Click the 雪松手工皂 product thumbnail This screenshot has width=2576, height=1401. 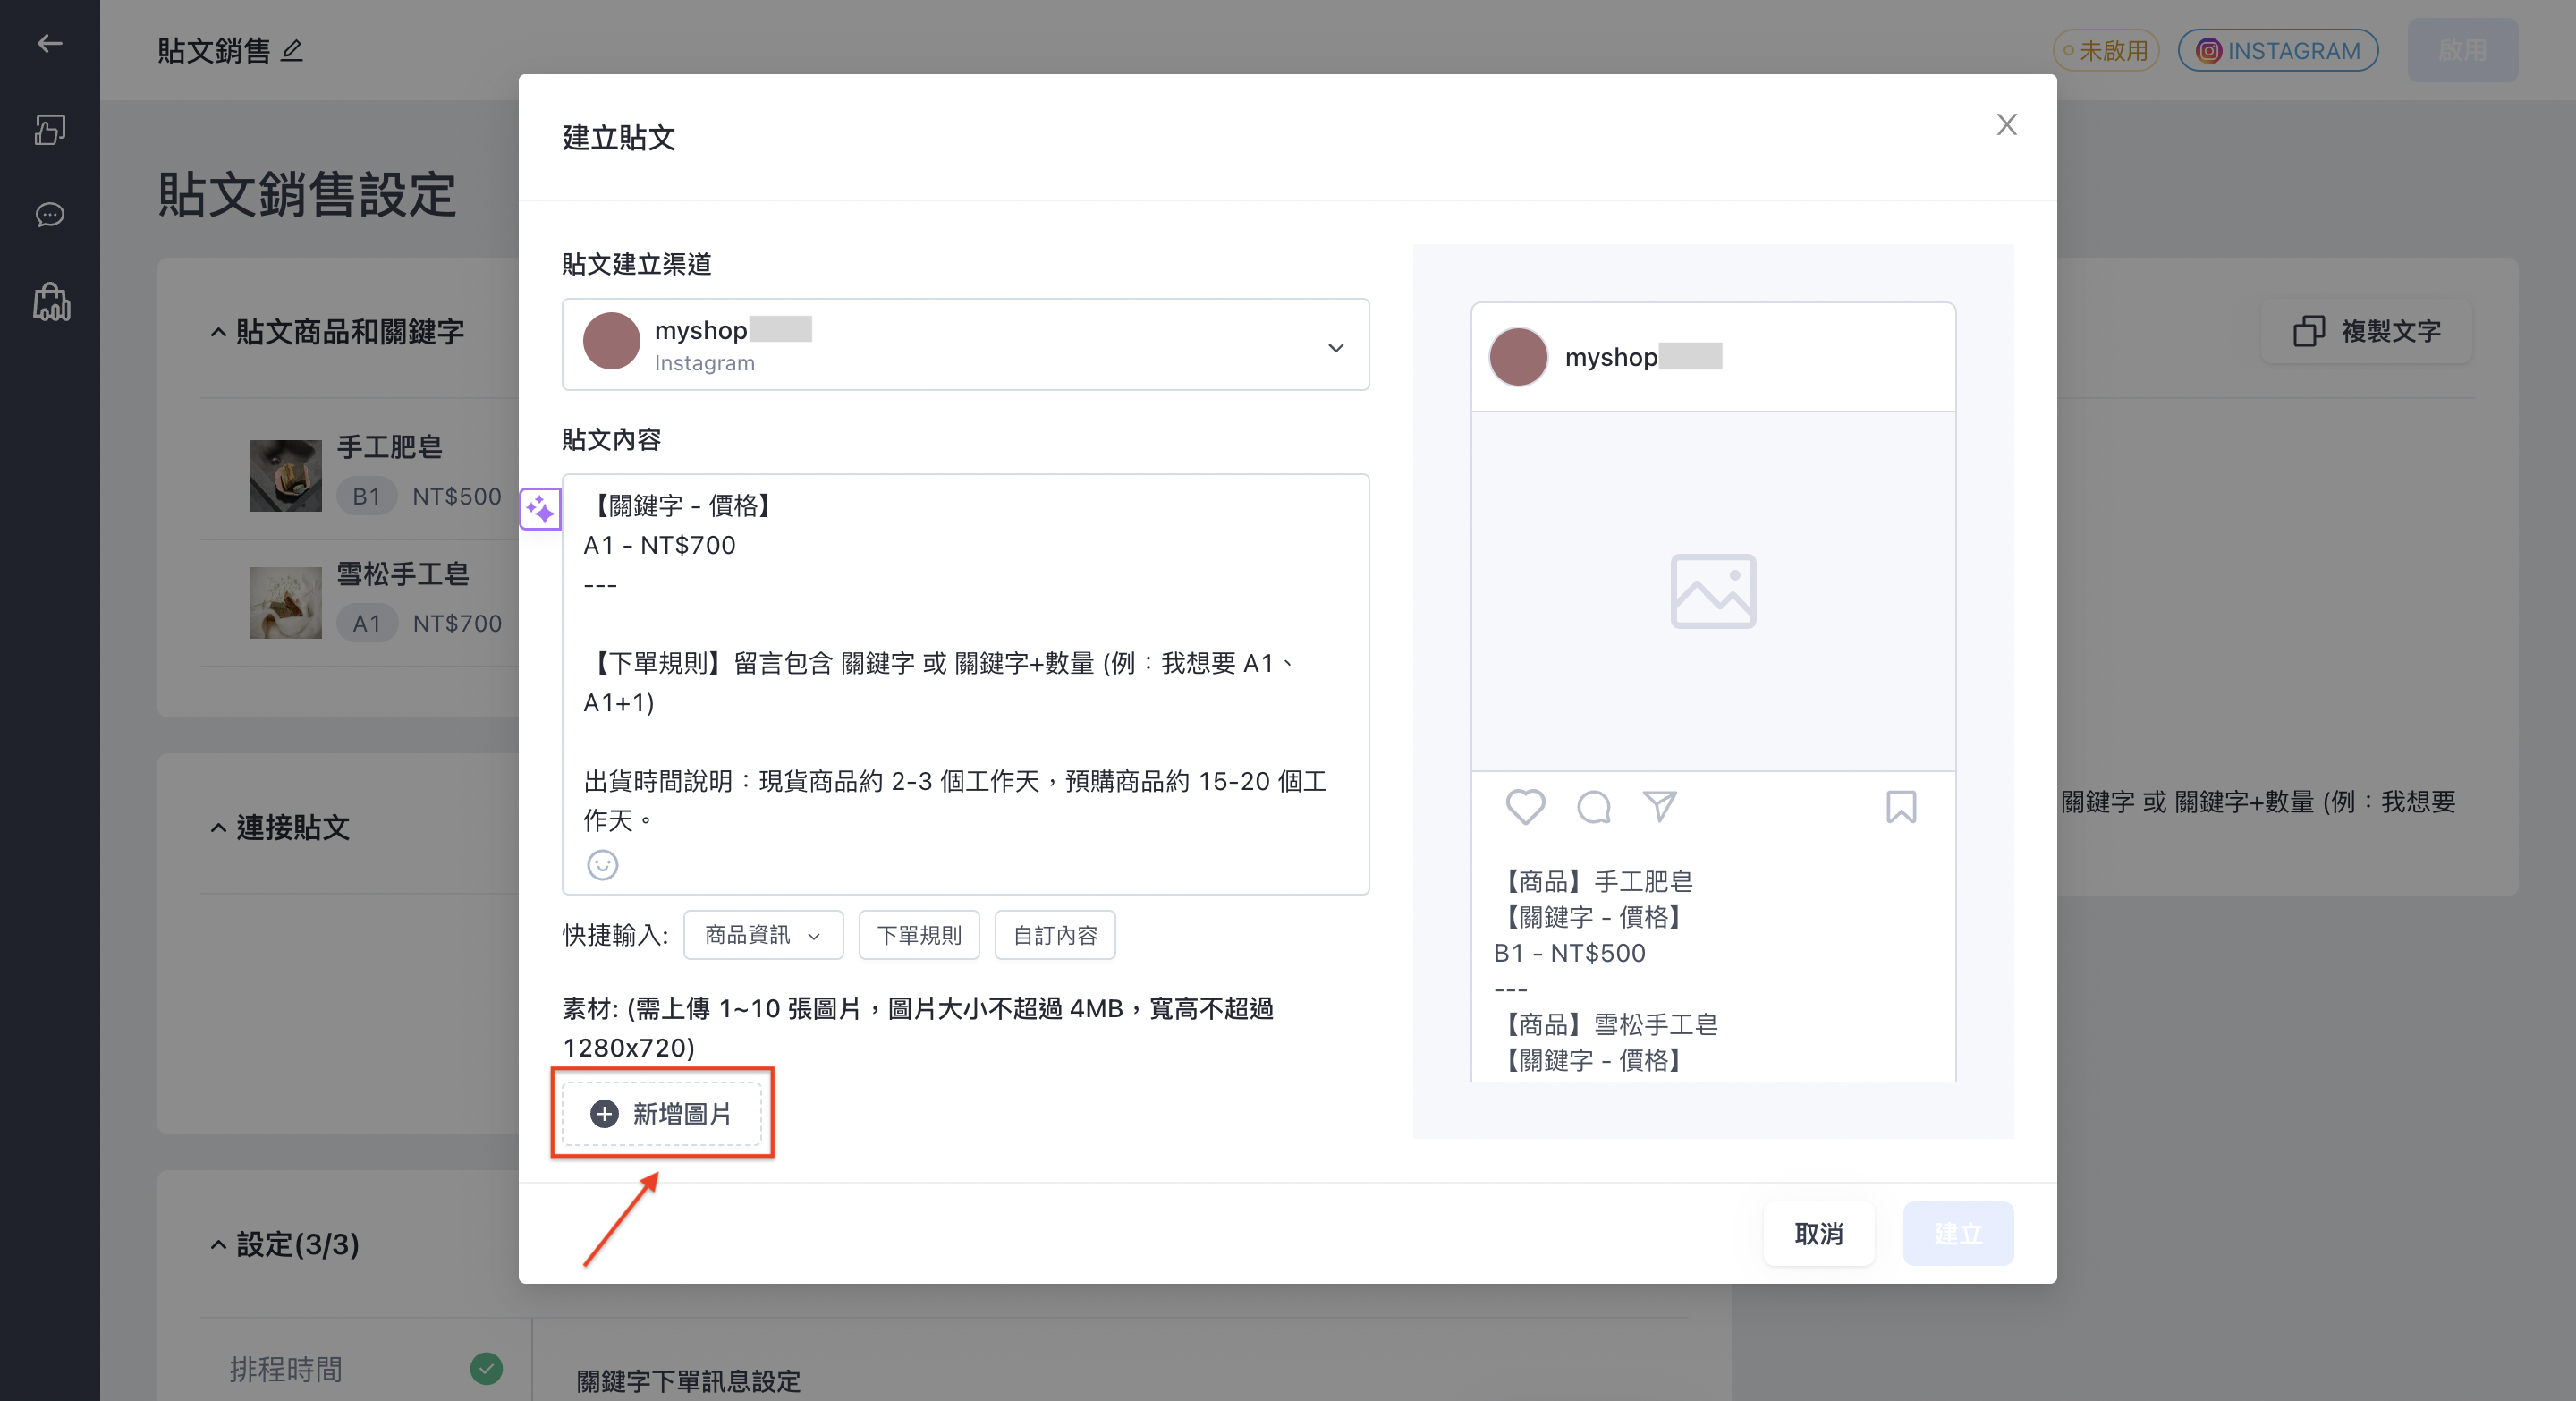pyautogui.click(x=286, y=603)
